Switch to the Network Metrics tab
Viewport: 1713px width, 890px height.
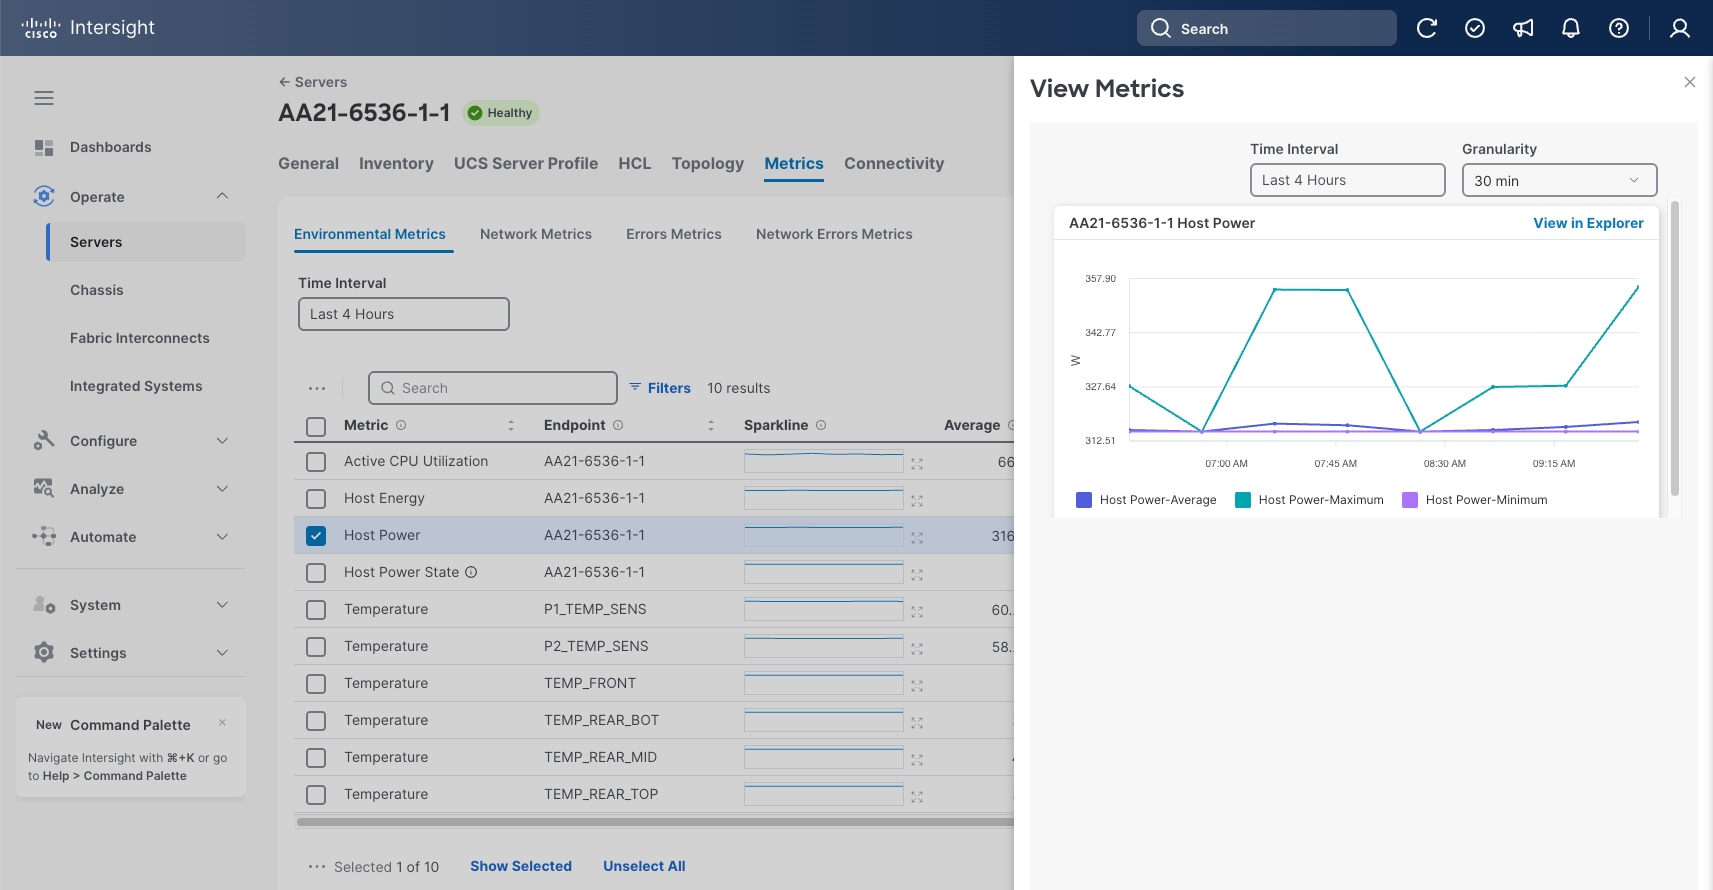click(x=536, y=234)
